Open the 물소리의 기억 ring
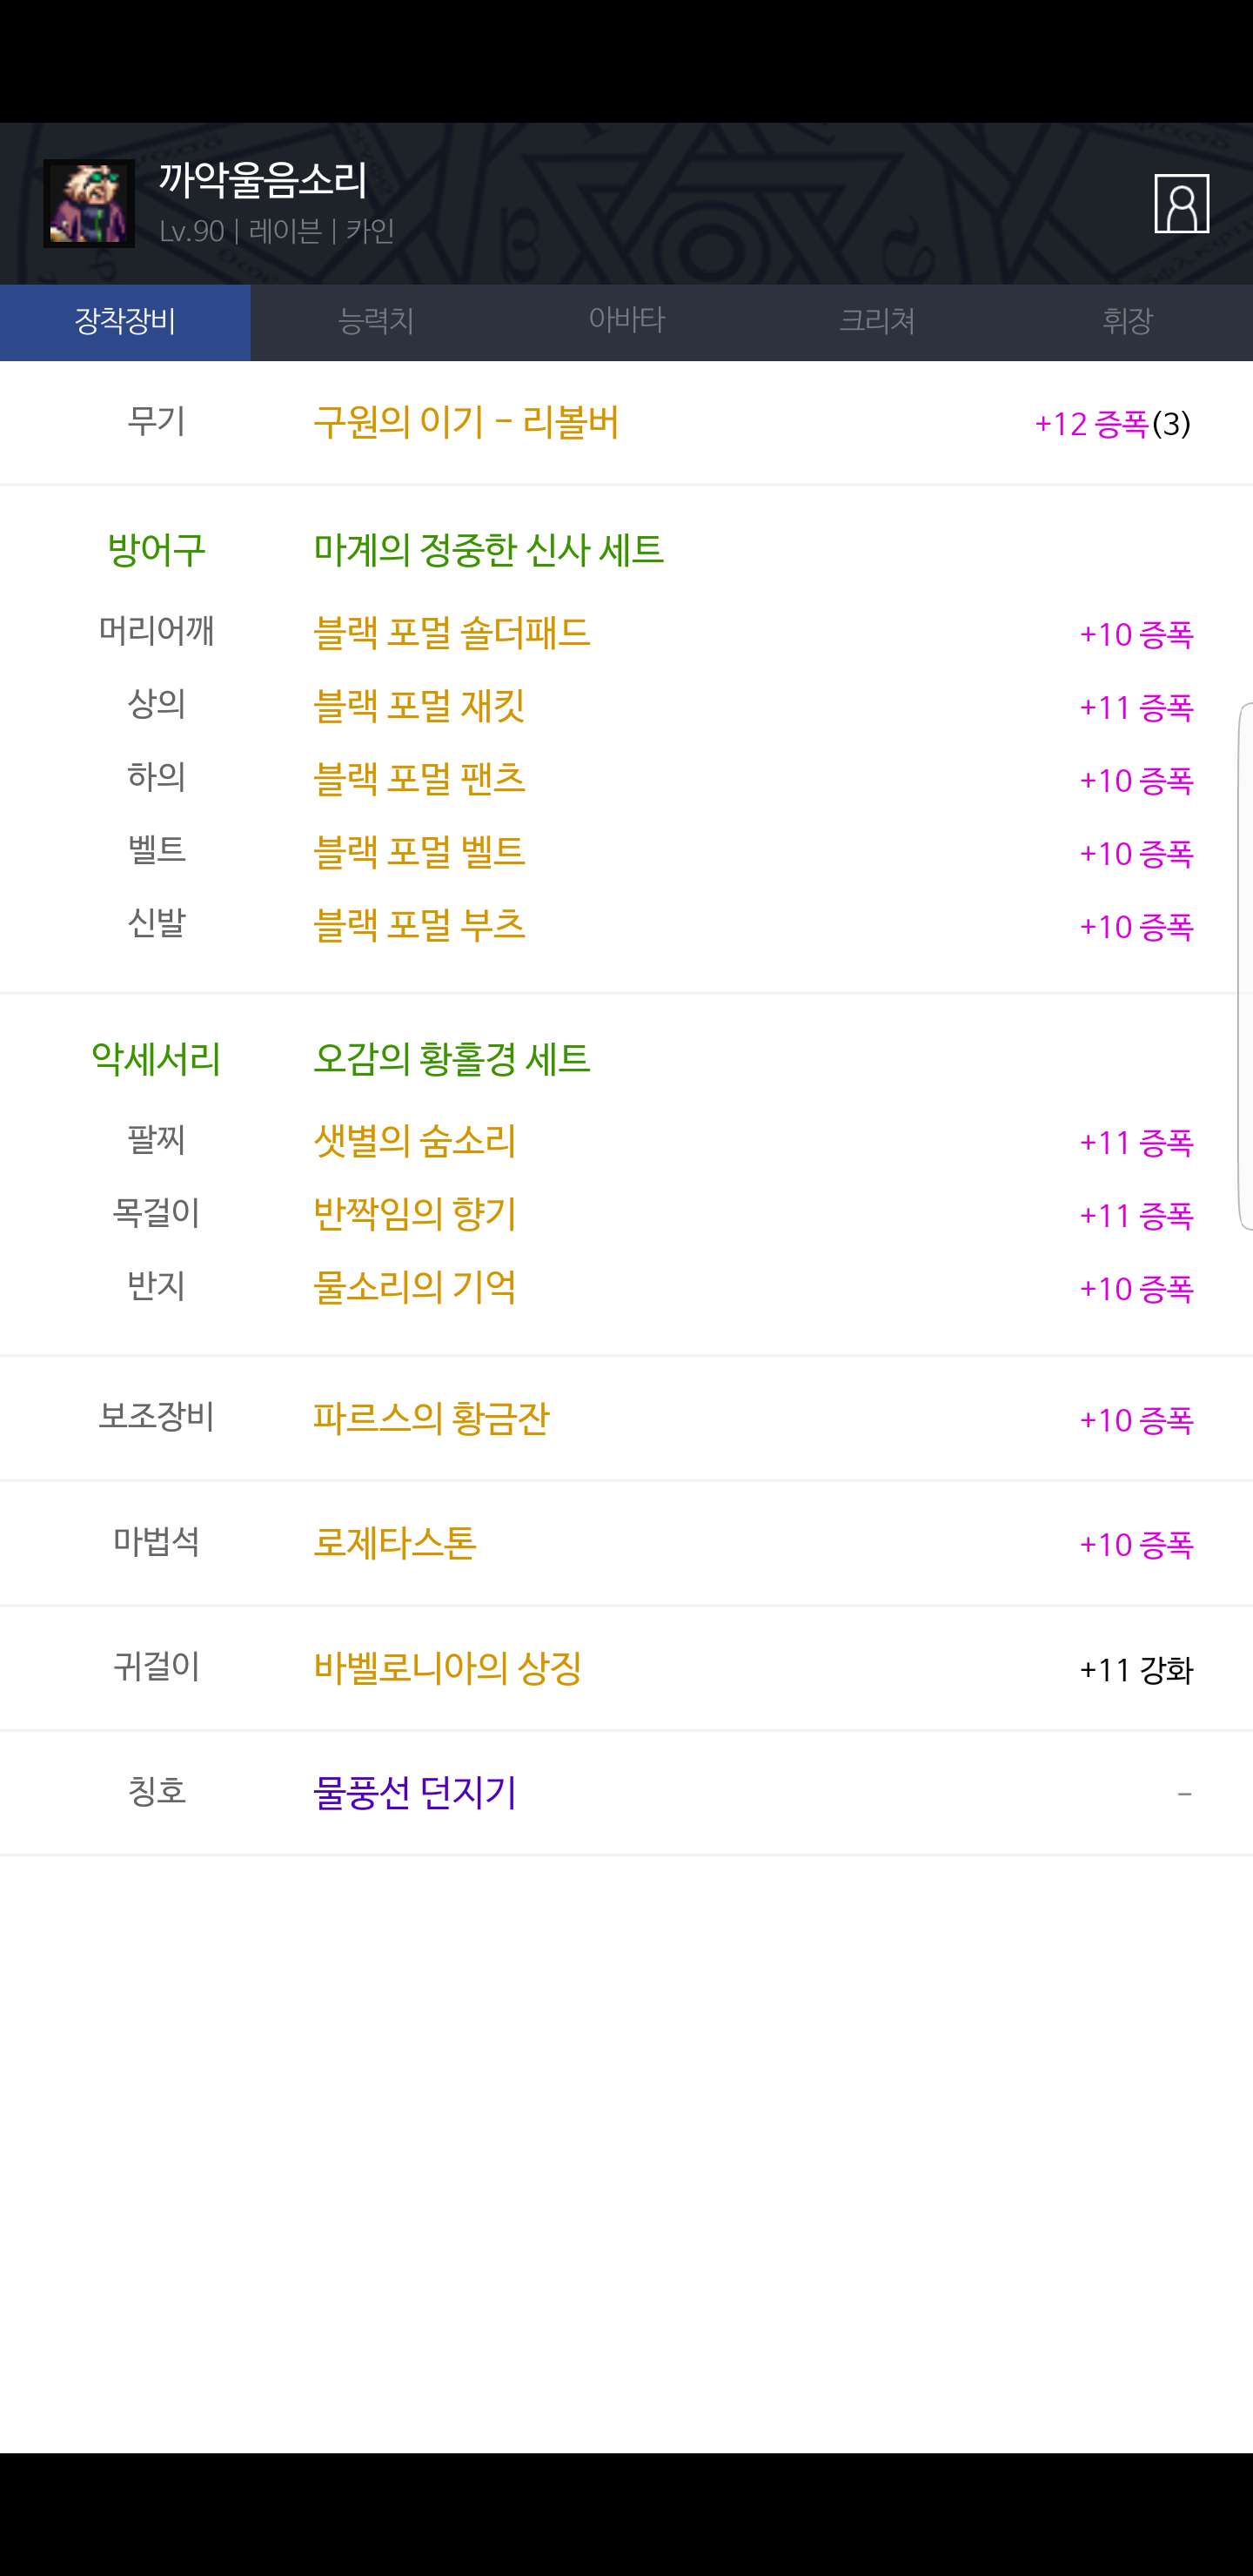 click(415, 1287)
